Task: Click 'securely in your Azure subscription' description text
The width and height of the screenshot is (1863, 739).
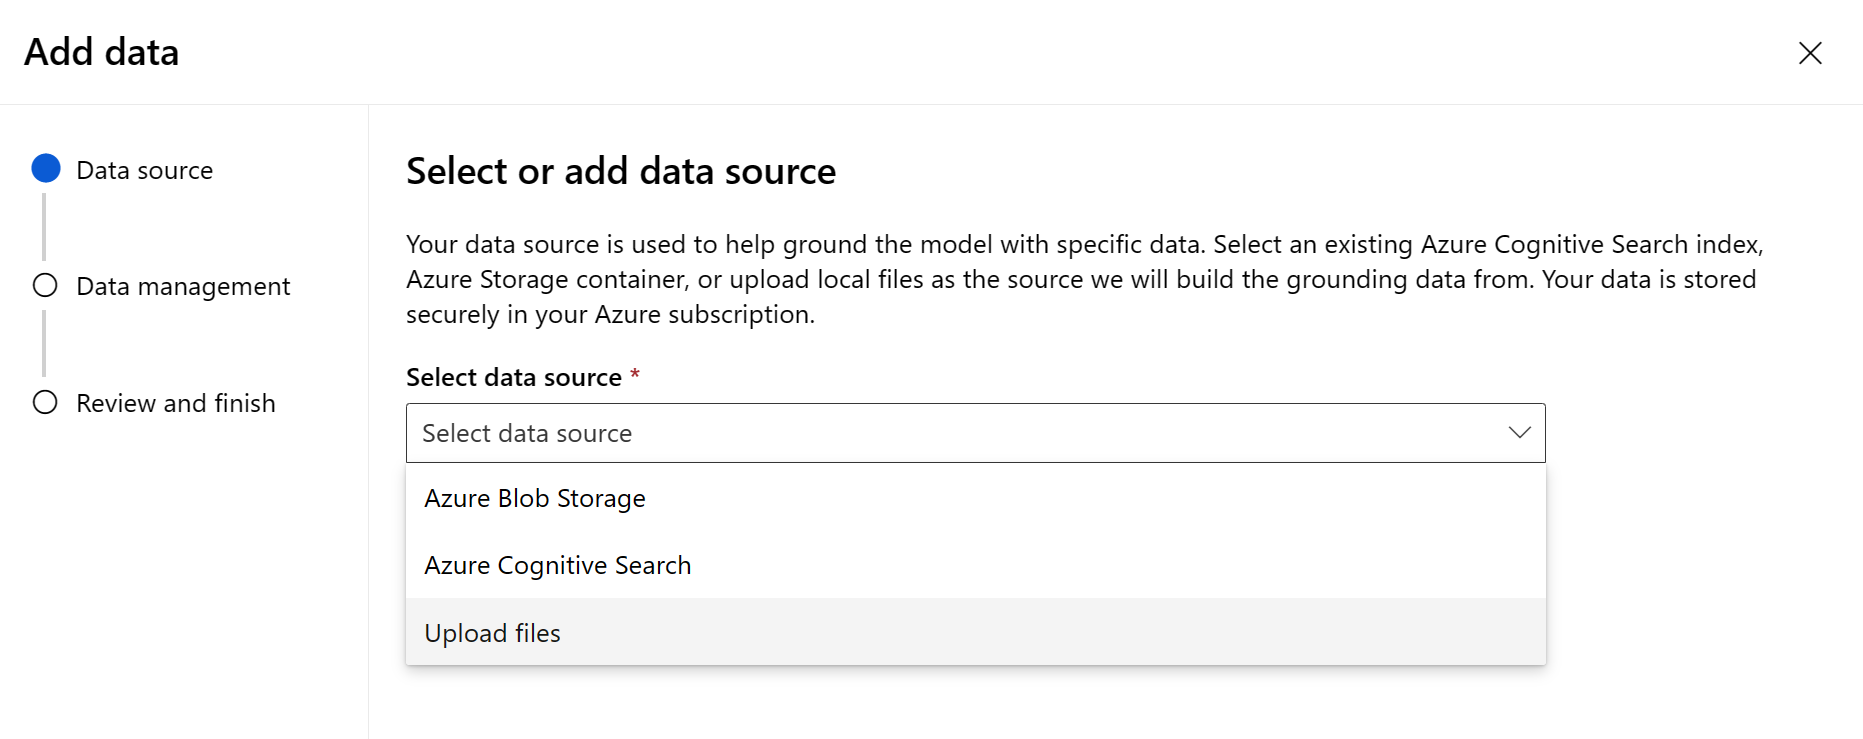Action: (x=610, y=315)
